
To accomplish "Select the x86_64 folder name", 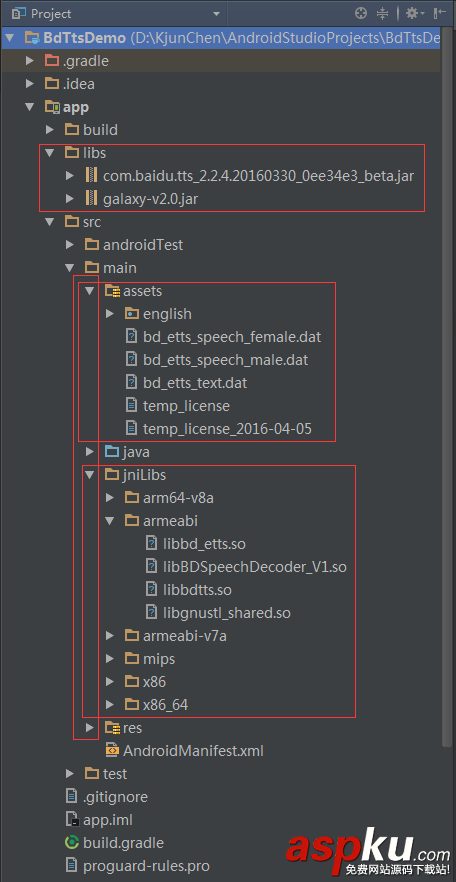I will click(165, 705).
